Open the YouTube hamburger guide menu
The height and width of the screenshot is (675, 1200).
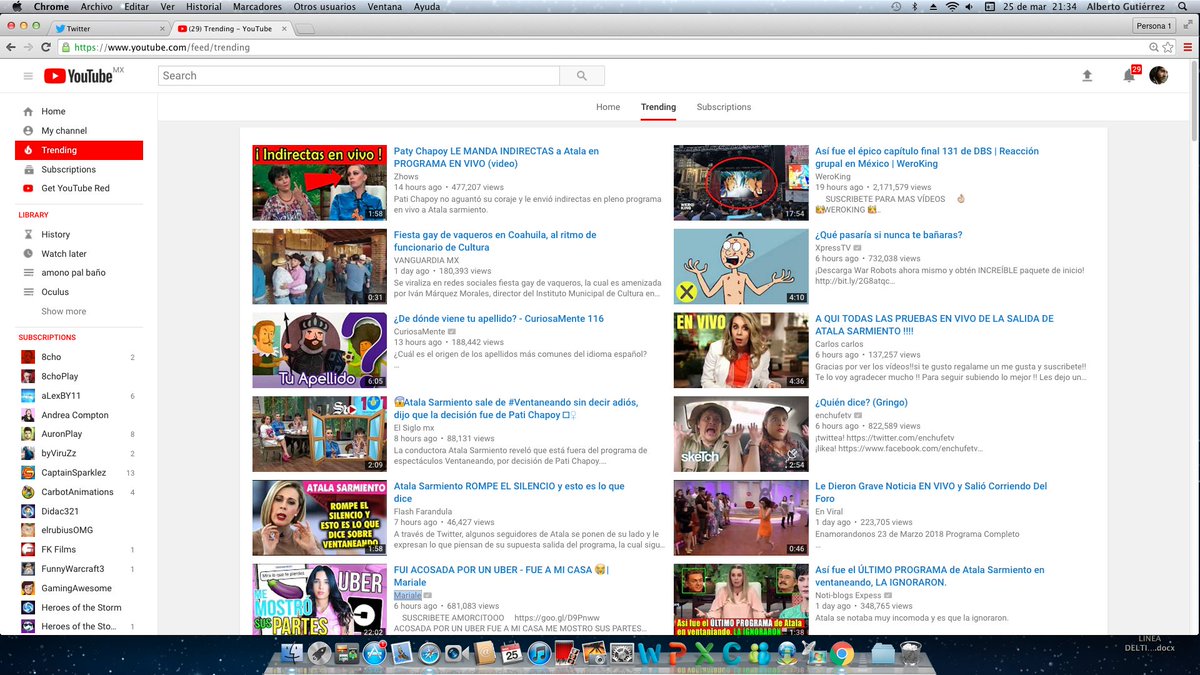(28, 76)
